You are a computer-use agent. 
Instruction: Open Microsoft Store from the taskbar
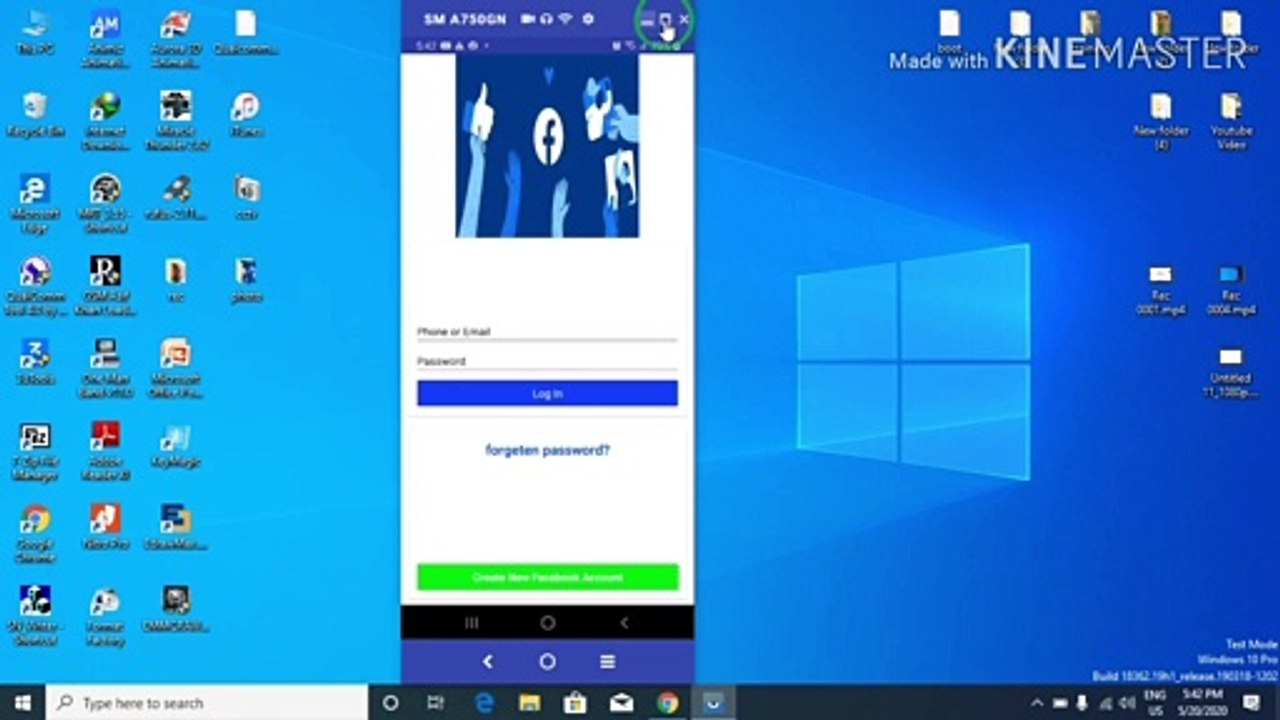pos(576,703)
